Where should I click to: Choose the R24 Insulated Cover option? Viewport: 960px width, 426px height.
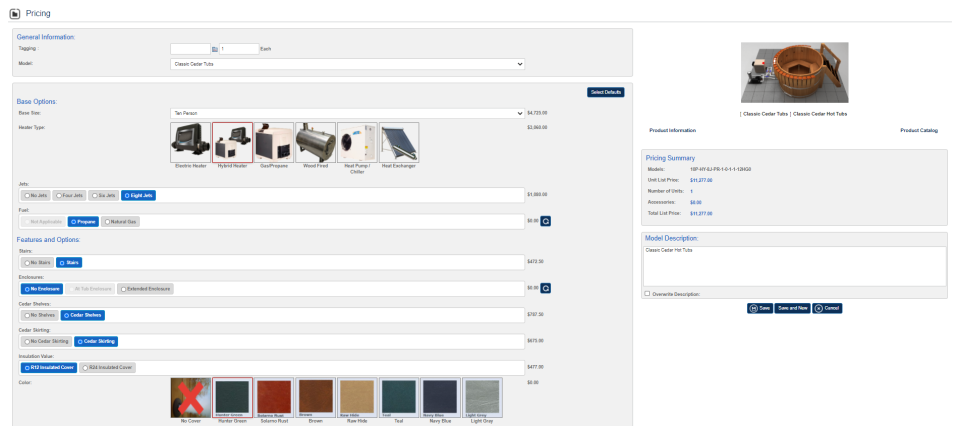click(107, 368)
